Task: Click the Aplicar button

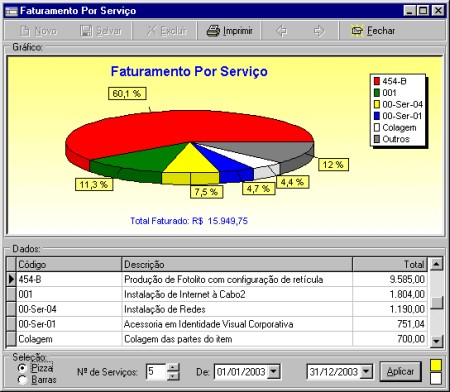Action: pos(400,371)
